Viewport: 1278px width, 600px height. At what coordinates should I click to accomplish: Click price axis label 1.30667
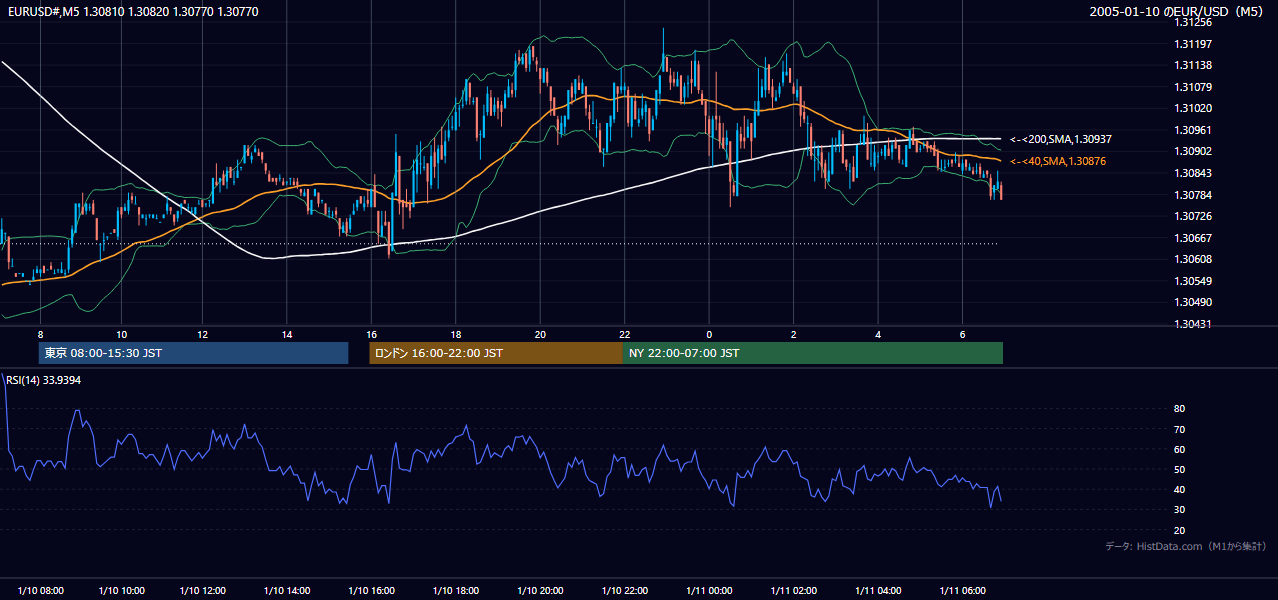coord(1193,238)
